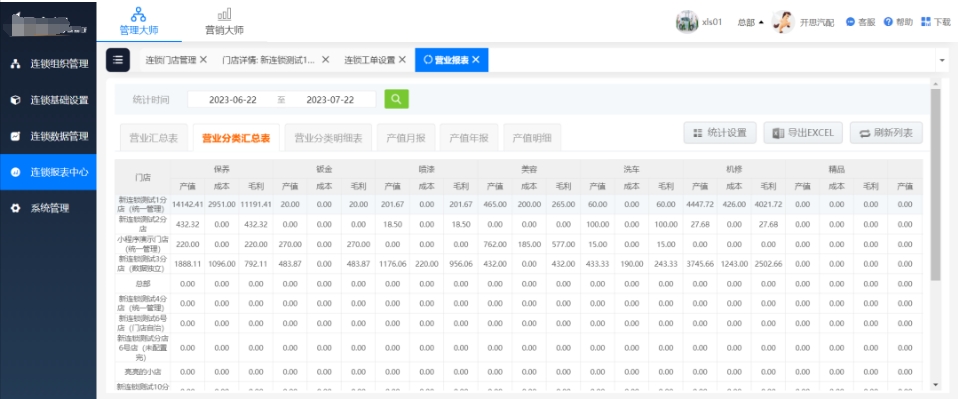Click the end date field 2023-07-22
Screen dimensions: 958x399
coord(330,100)
